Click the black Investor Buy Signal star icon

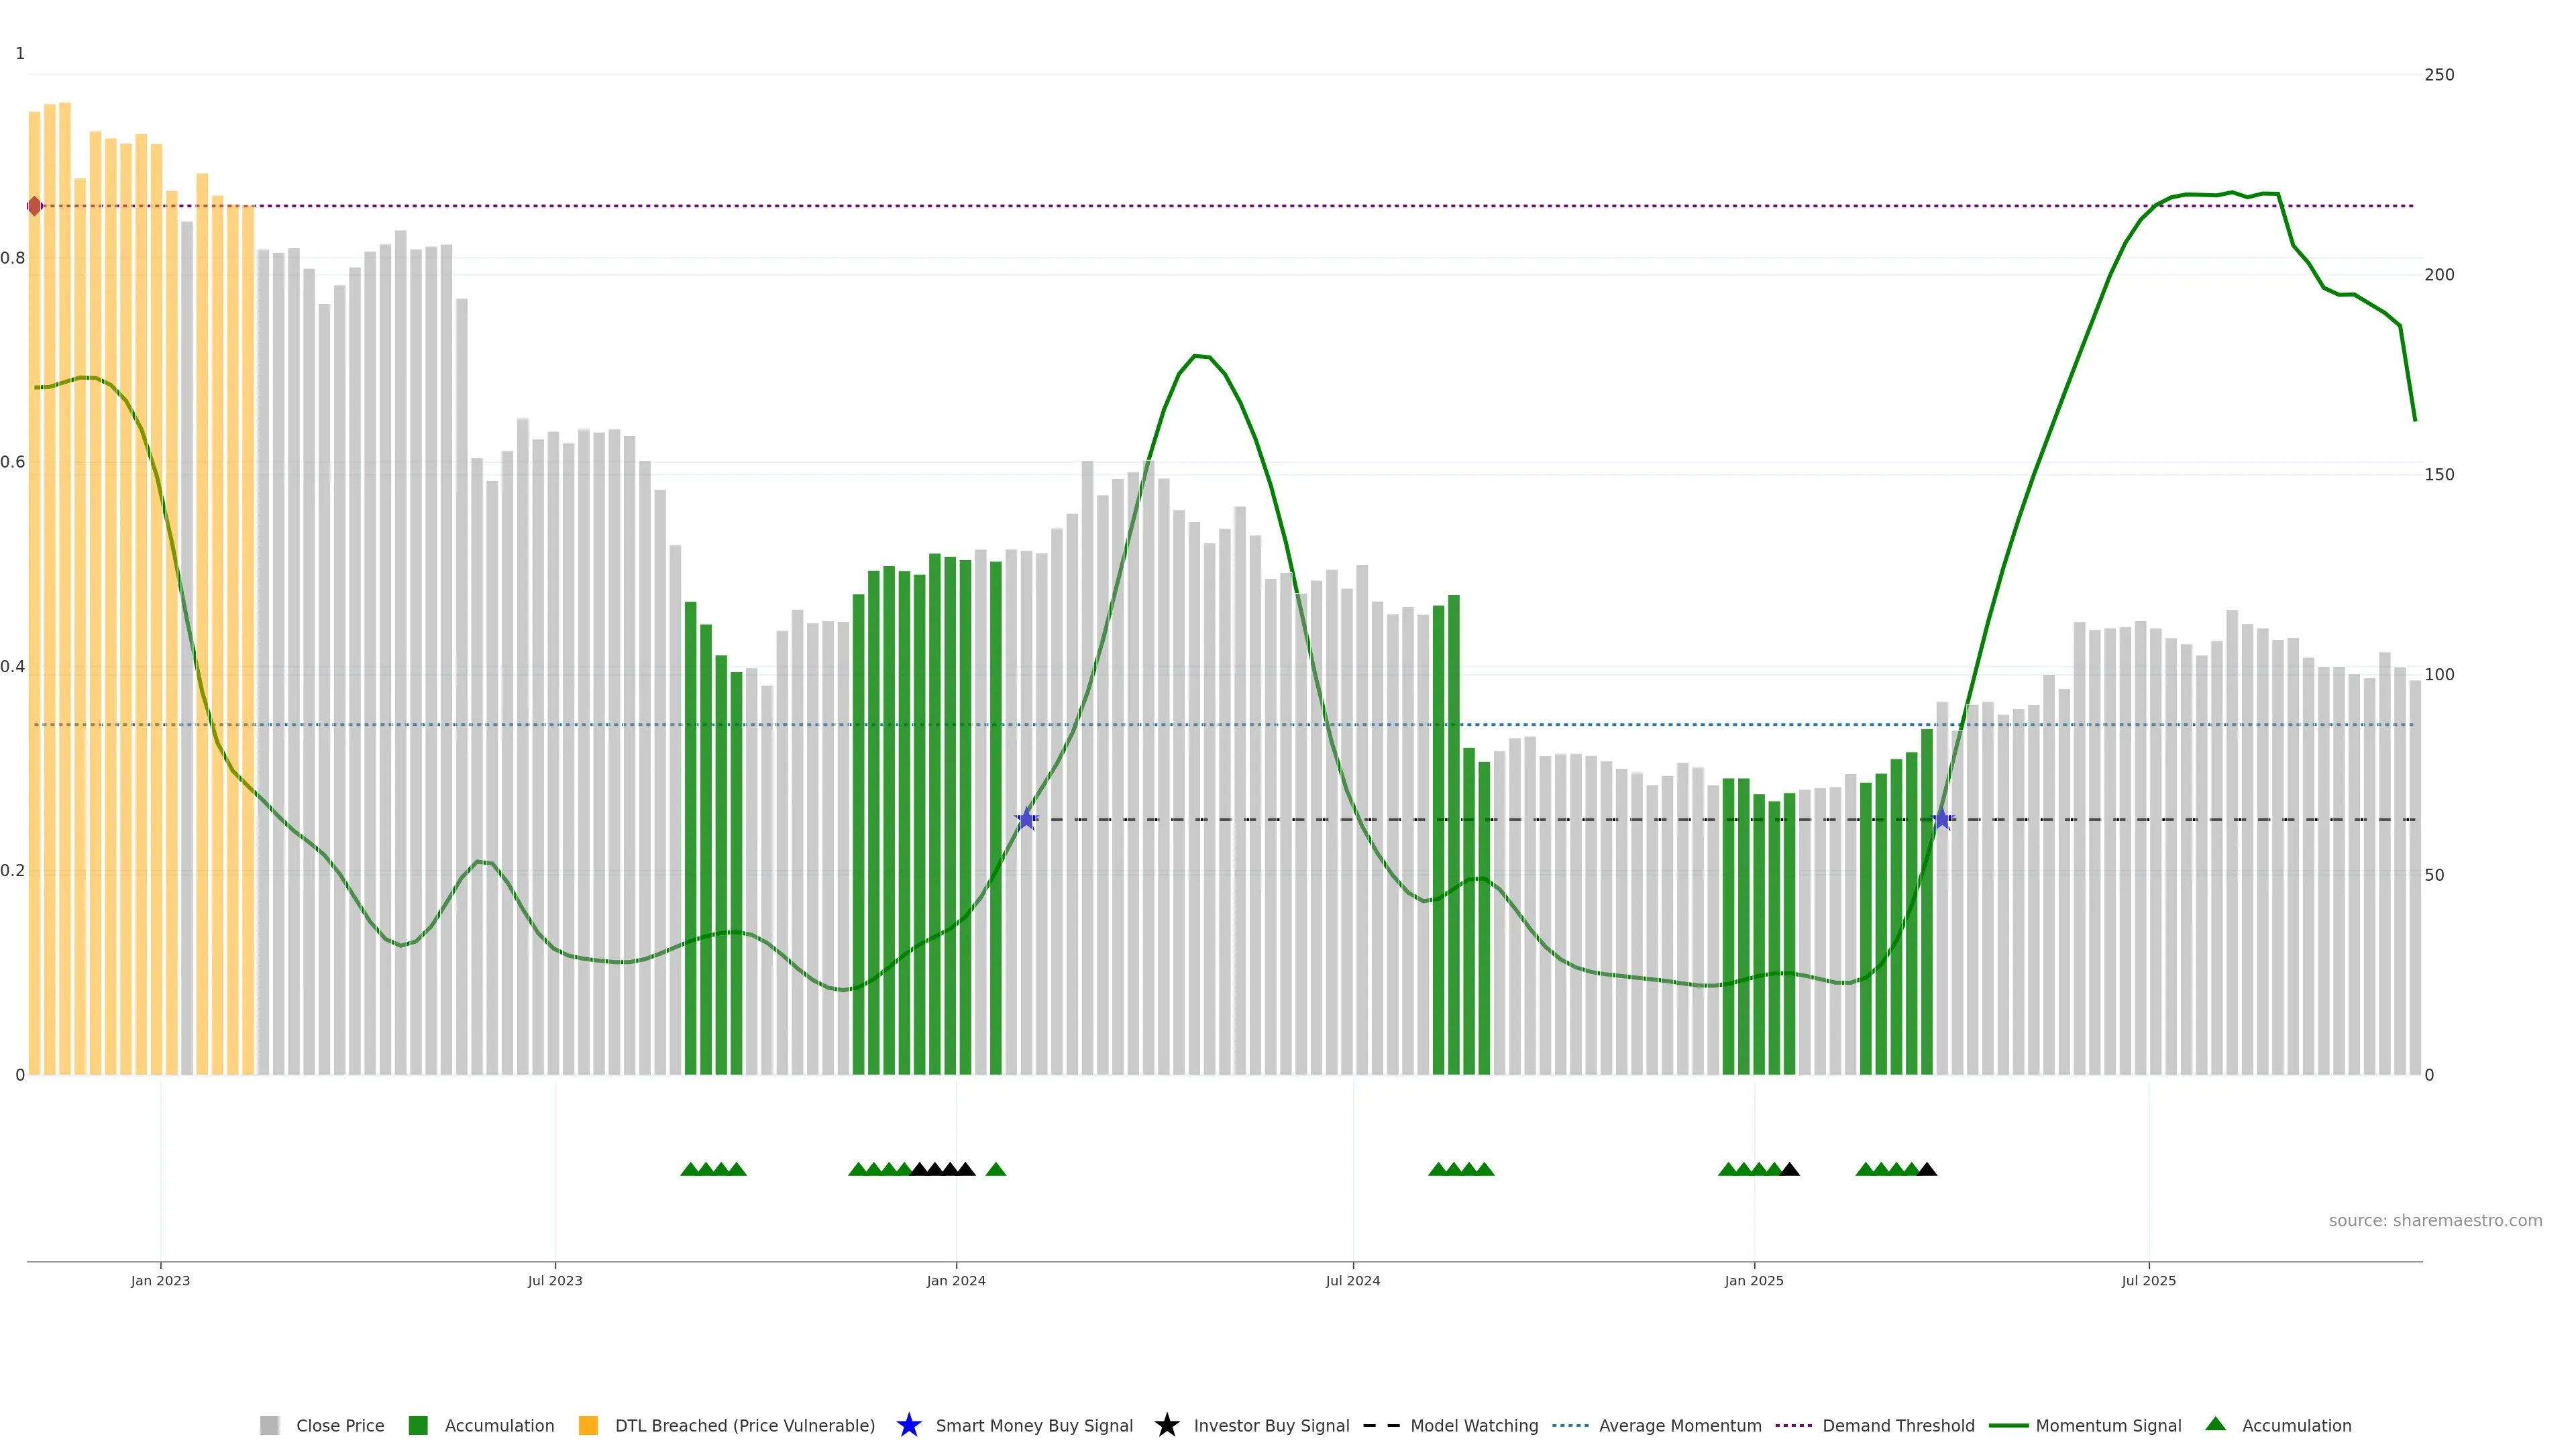(1166, 1425)
